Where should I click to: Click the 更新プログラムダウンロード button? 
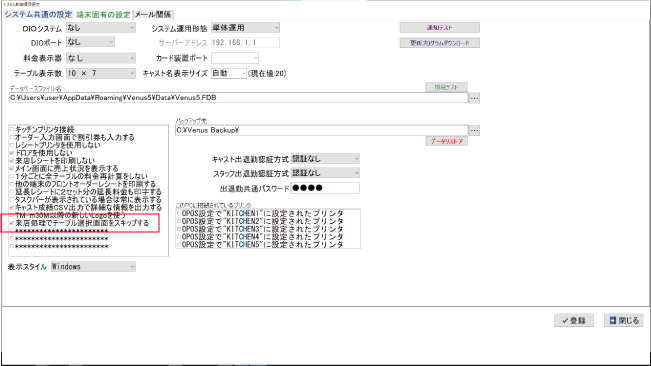click(x=440, y=43)
